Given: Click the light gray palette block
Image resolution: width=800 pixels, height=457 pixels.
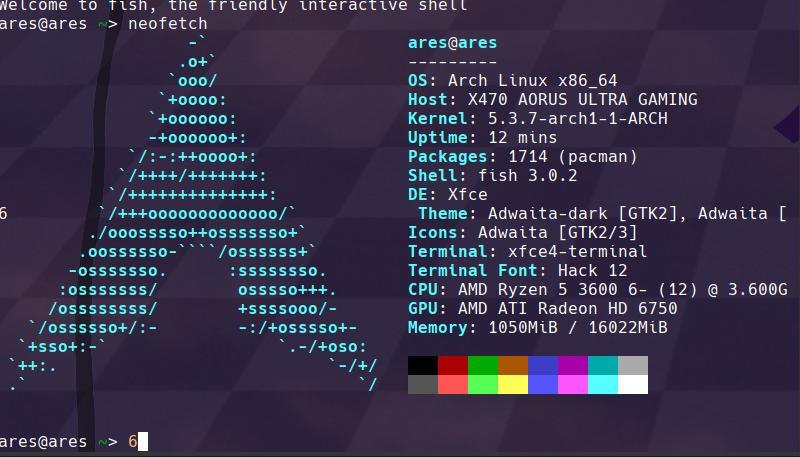Looking at the screenshot, I should click(633, 365).
